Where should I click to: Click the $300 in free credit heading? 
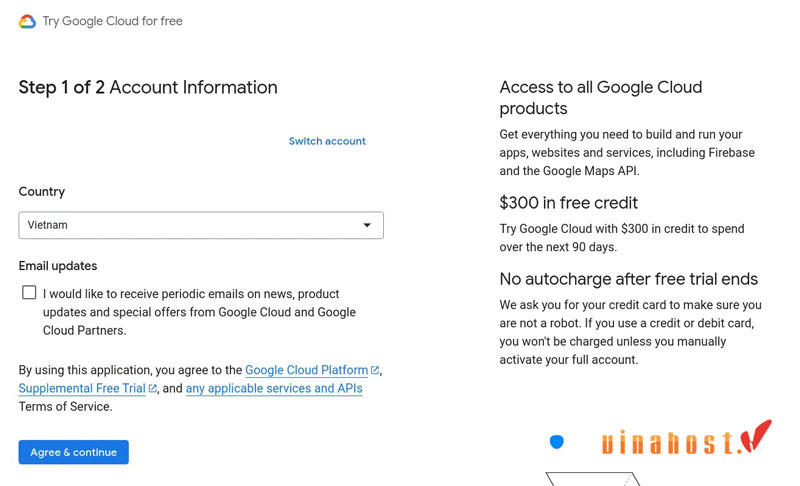coord(568,202)
